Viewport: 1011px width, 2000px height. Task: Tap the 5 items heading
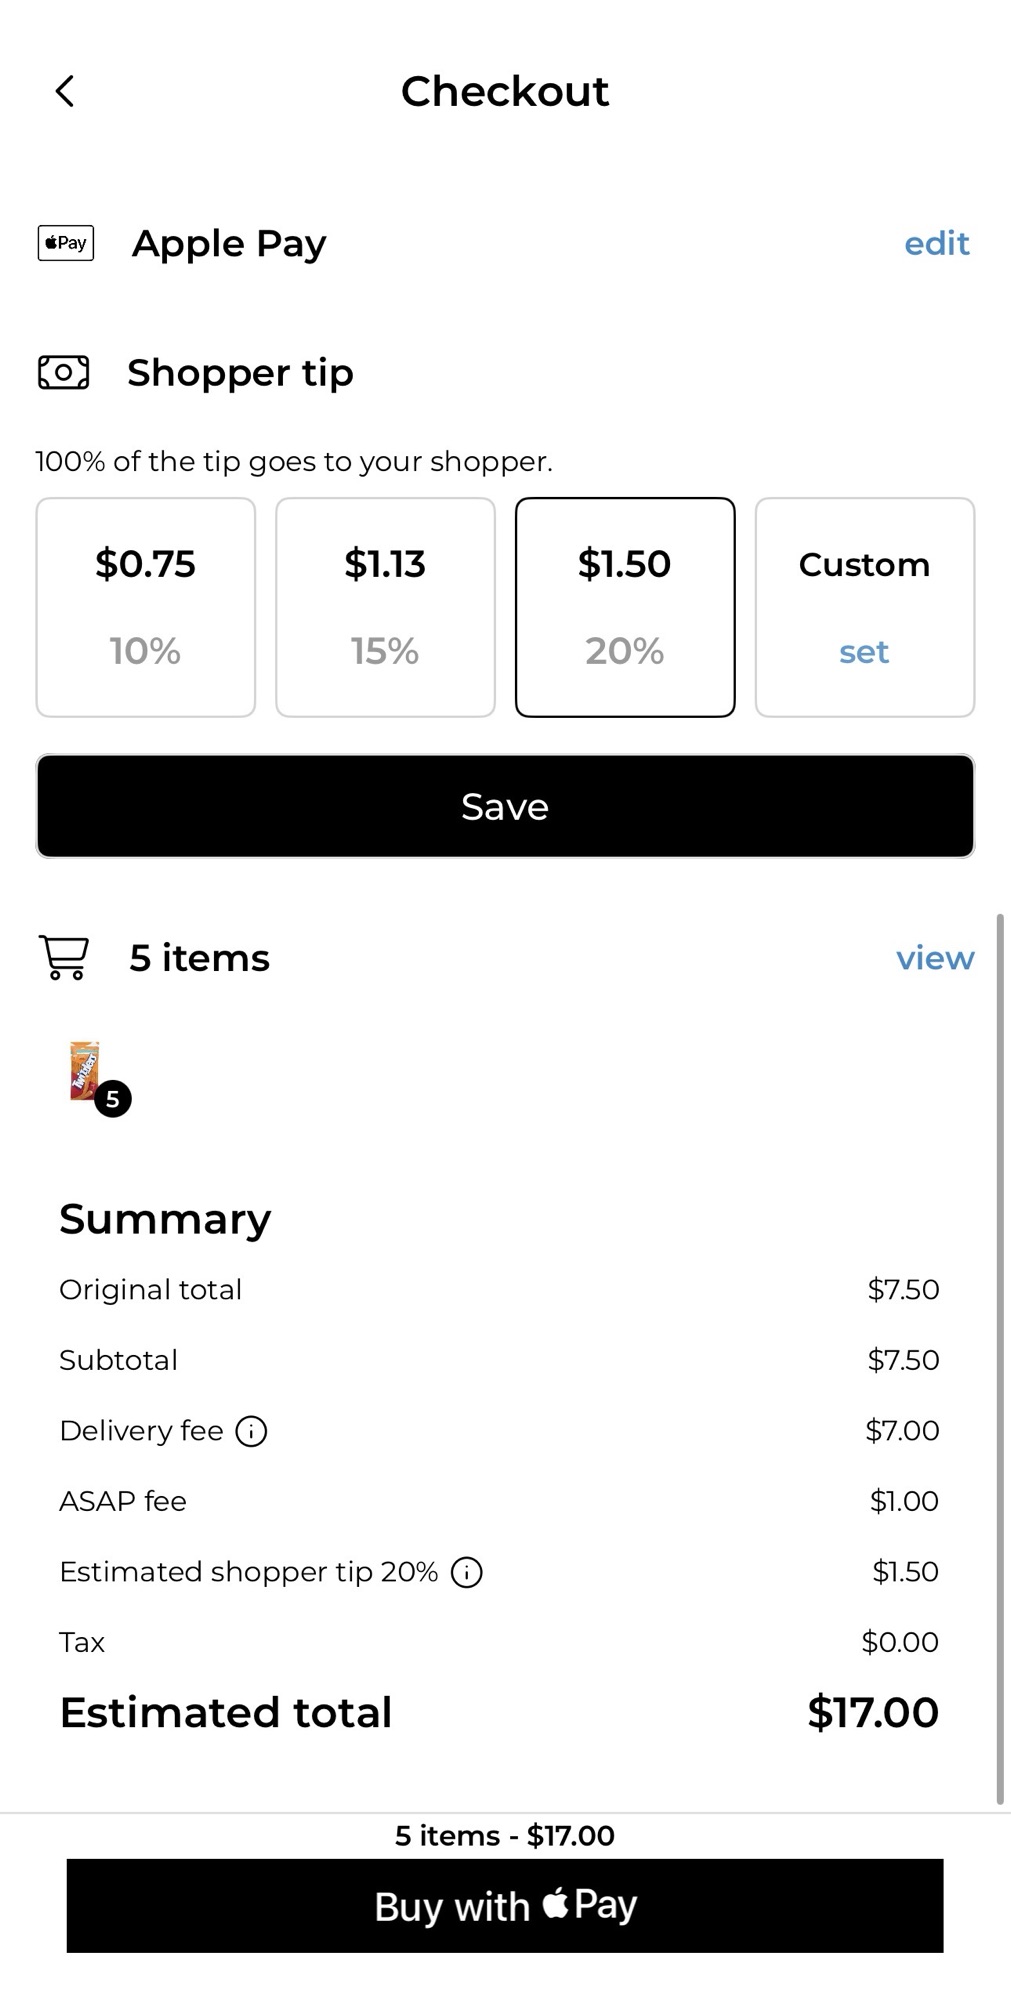[x=199, y=958]
